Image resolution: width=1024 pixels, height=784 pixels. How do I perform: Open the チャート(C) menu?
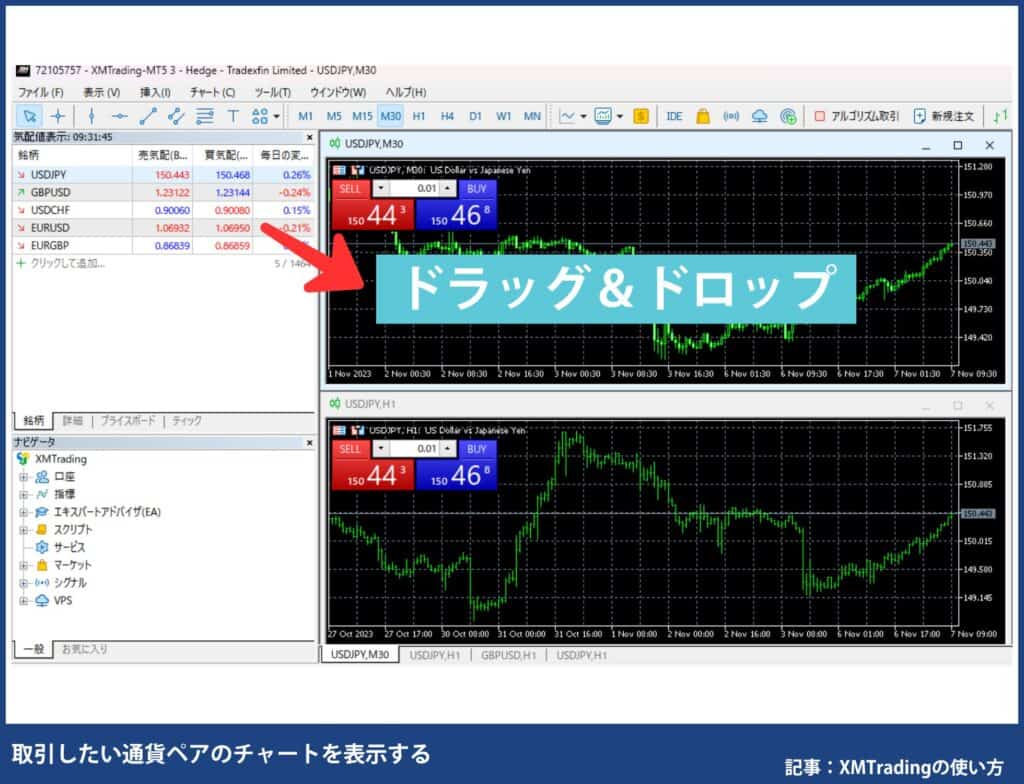212,92
